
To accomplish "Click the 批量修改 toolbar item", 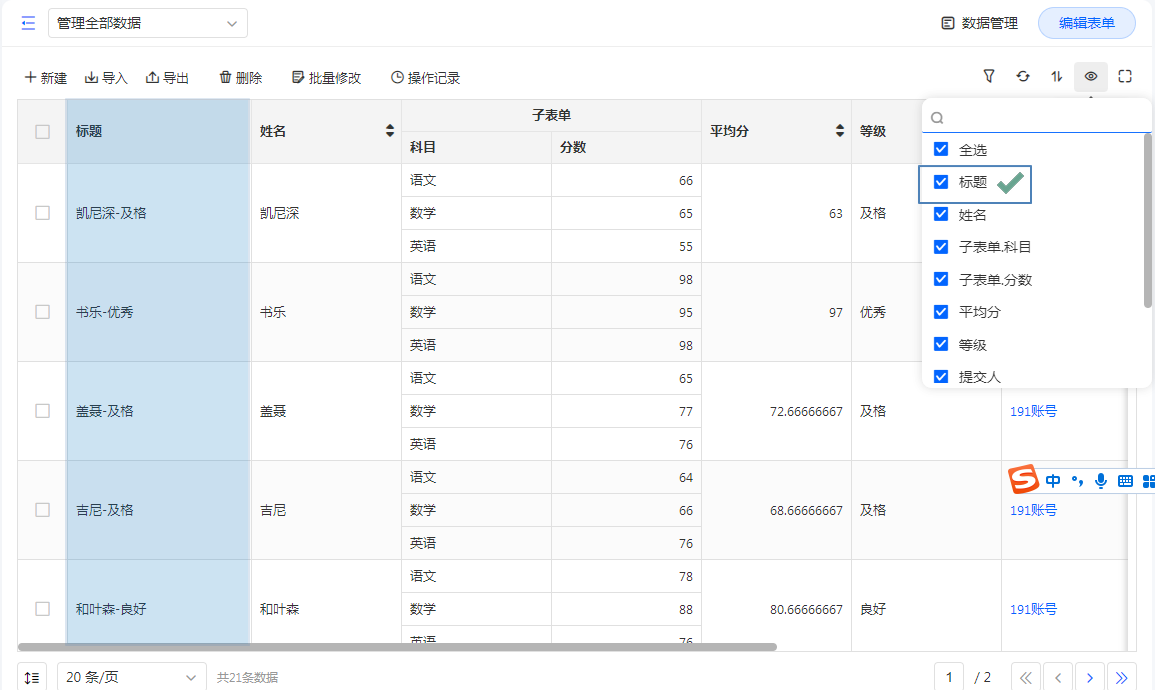I will (326, 78).
